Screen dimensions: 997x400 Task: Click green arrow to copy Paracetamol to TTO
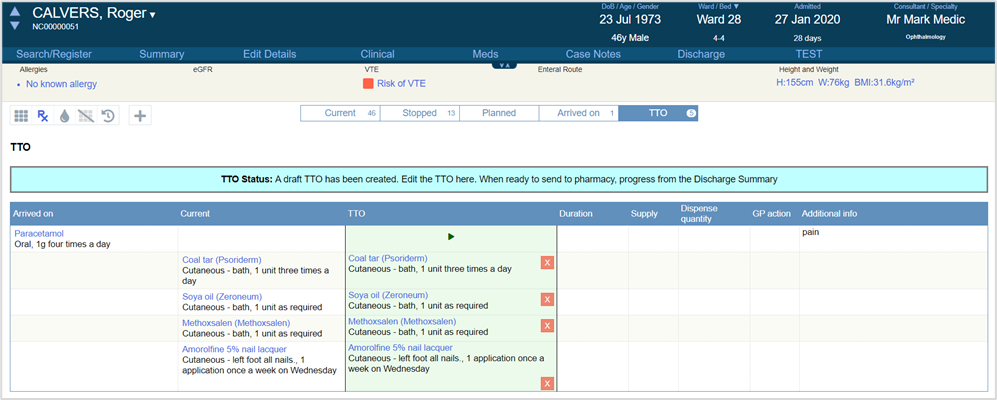(451, 237)
